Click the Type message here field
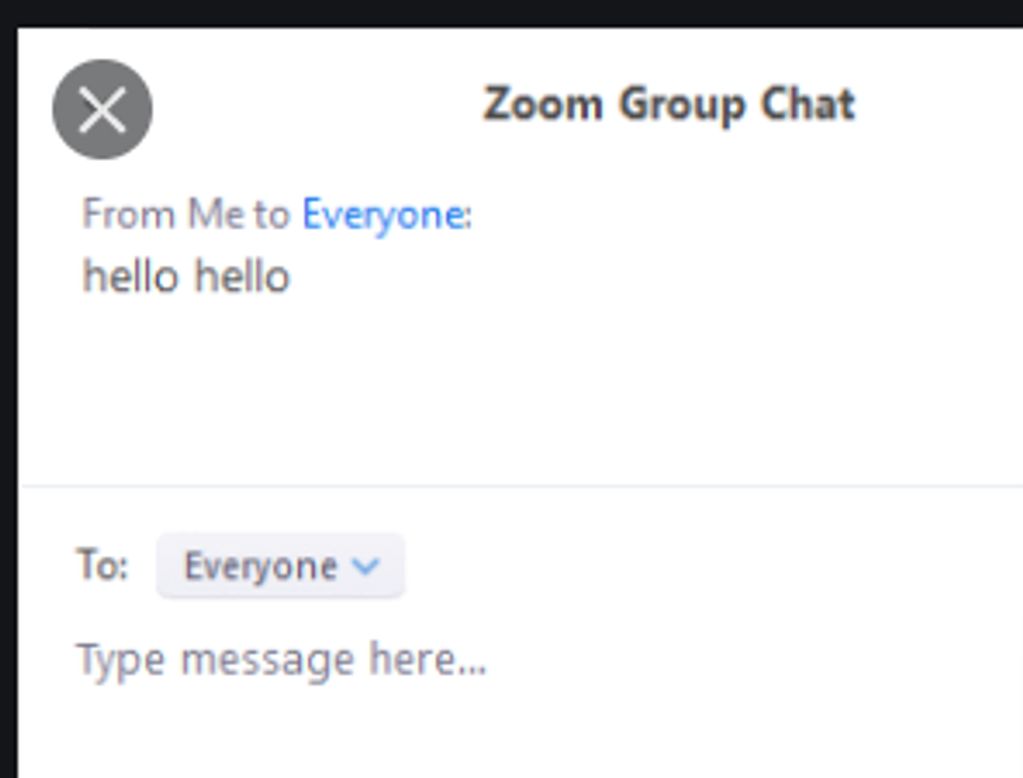Viewport: 1023px width, 778px height. pos(522,661)
